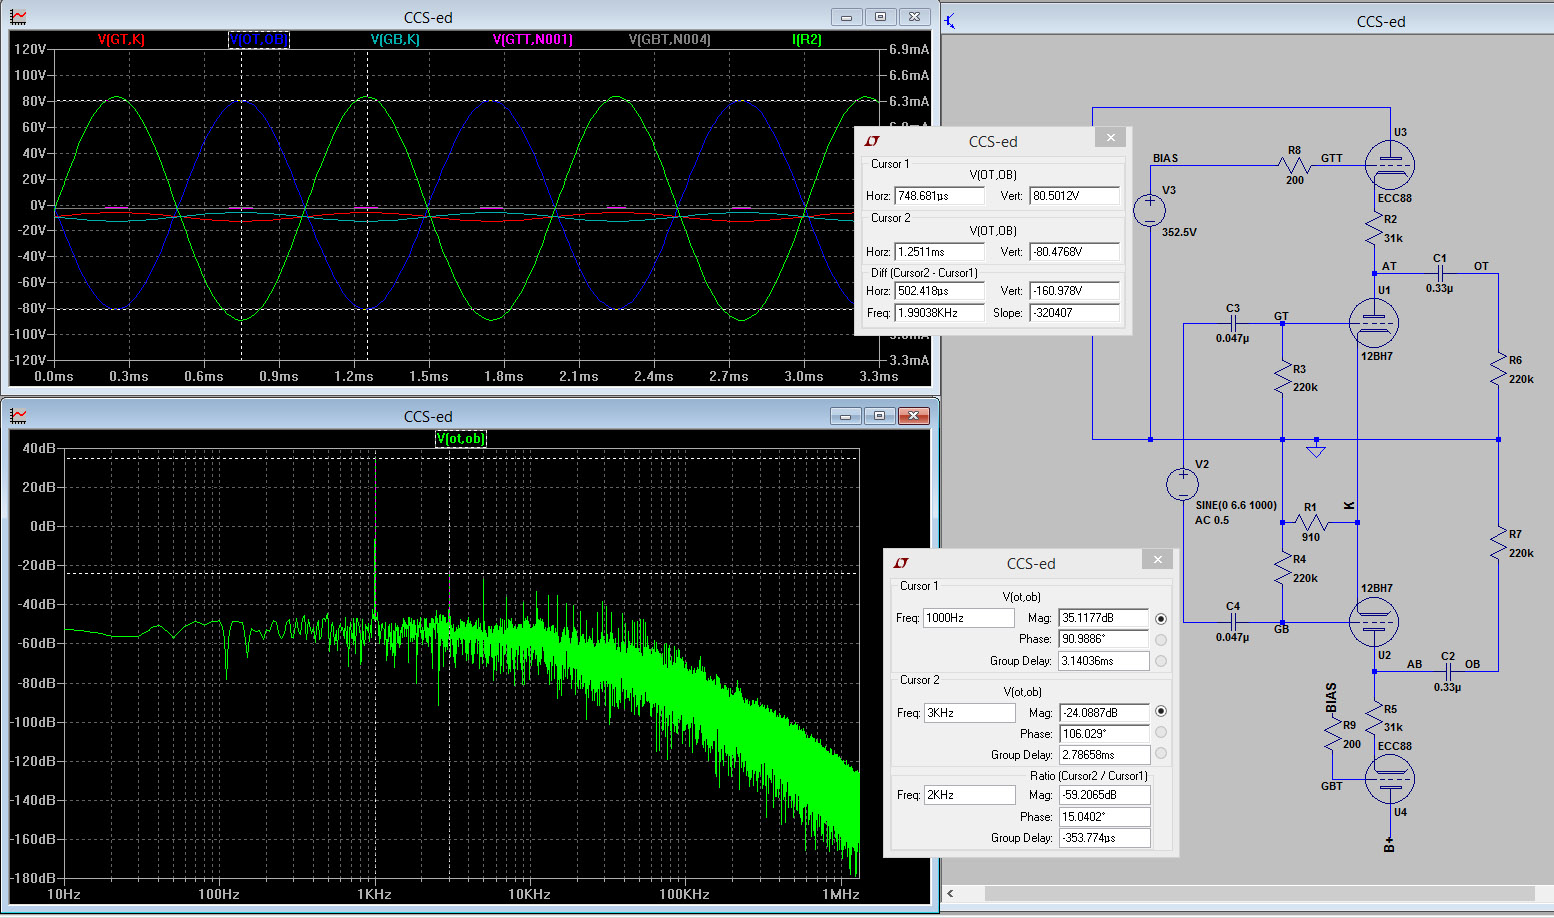Select the Cursor 1 Phase radio button
Viewport: 1554px width, 918px height.
pos(1161,640)
